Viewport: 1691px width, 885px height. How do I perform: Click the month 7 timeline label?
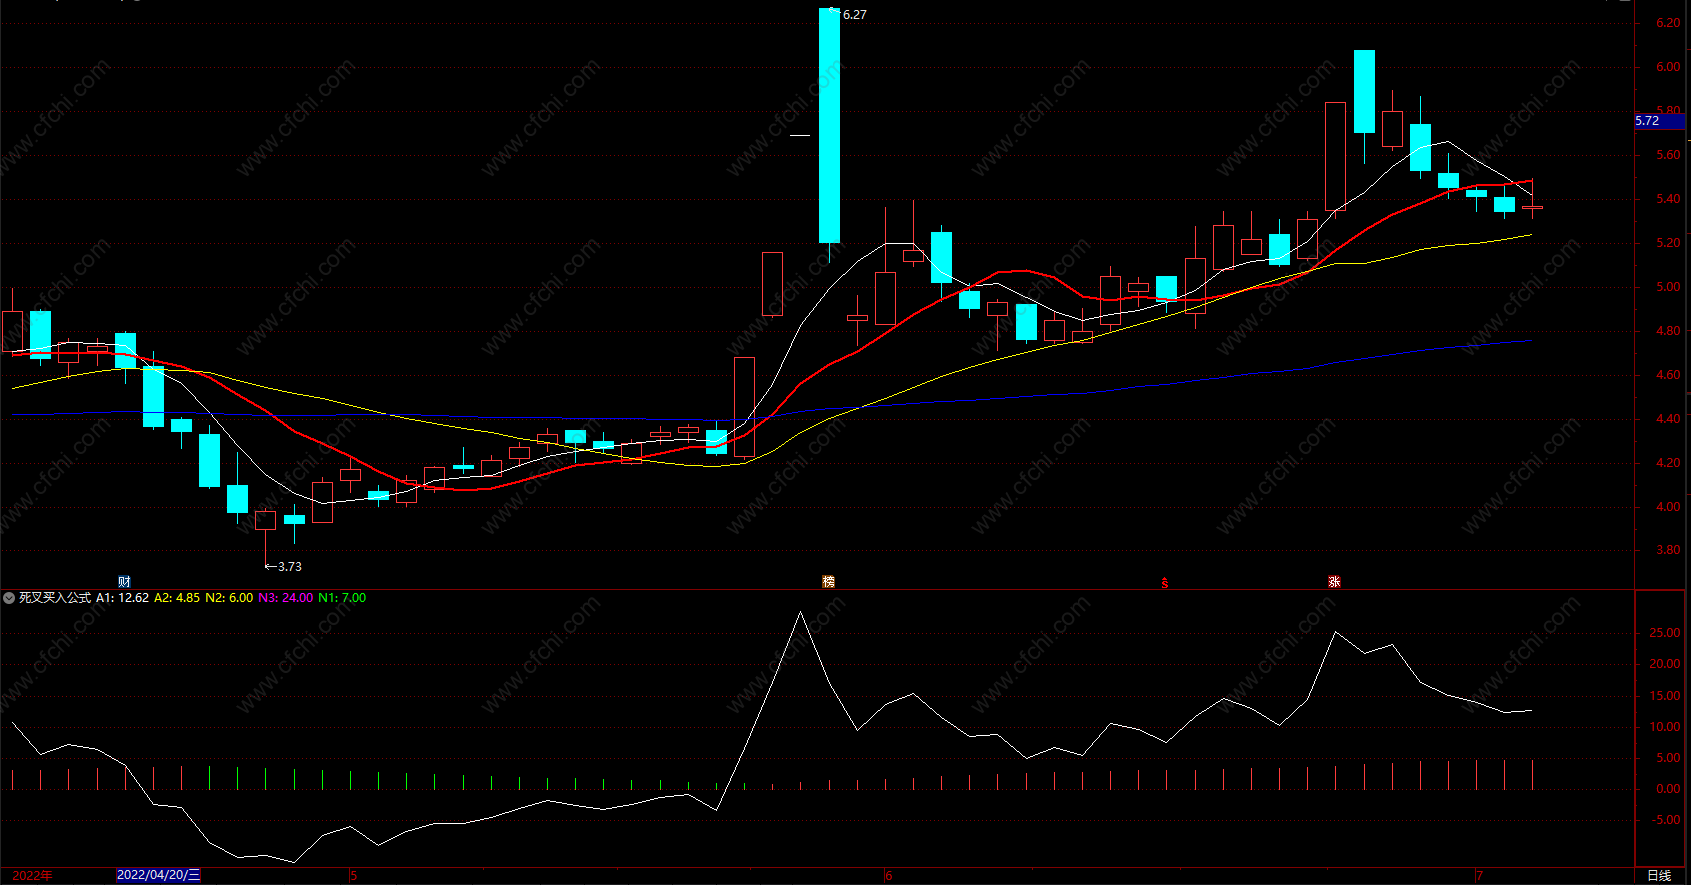pos(1480,876)
